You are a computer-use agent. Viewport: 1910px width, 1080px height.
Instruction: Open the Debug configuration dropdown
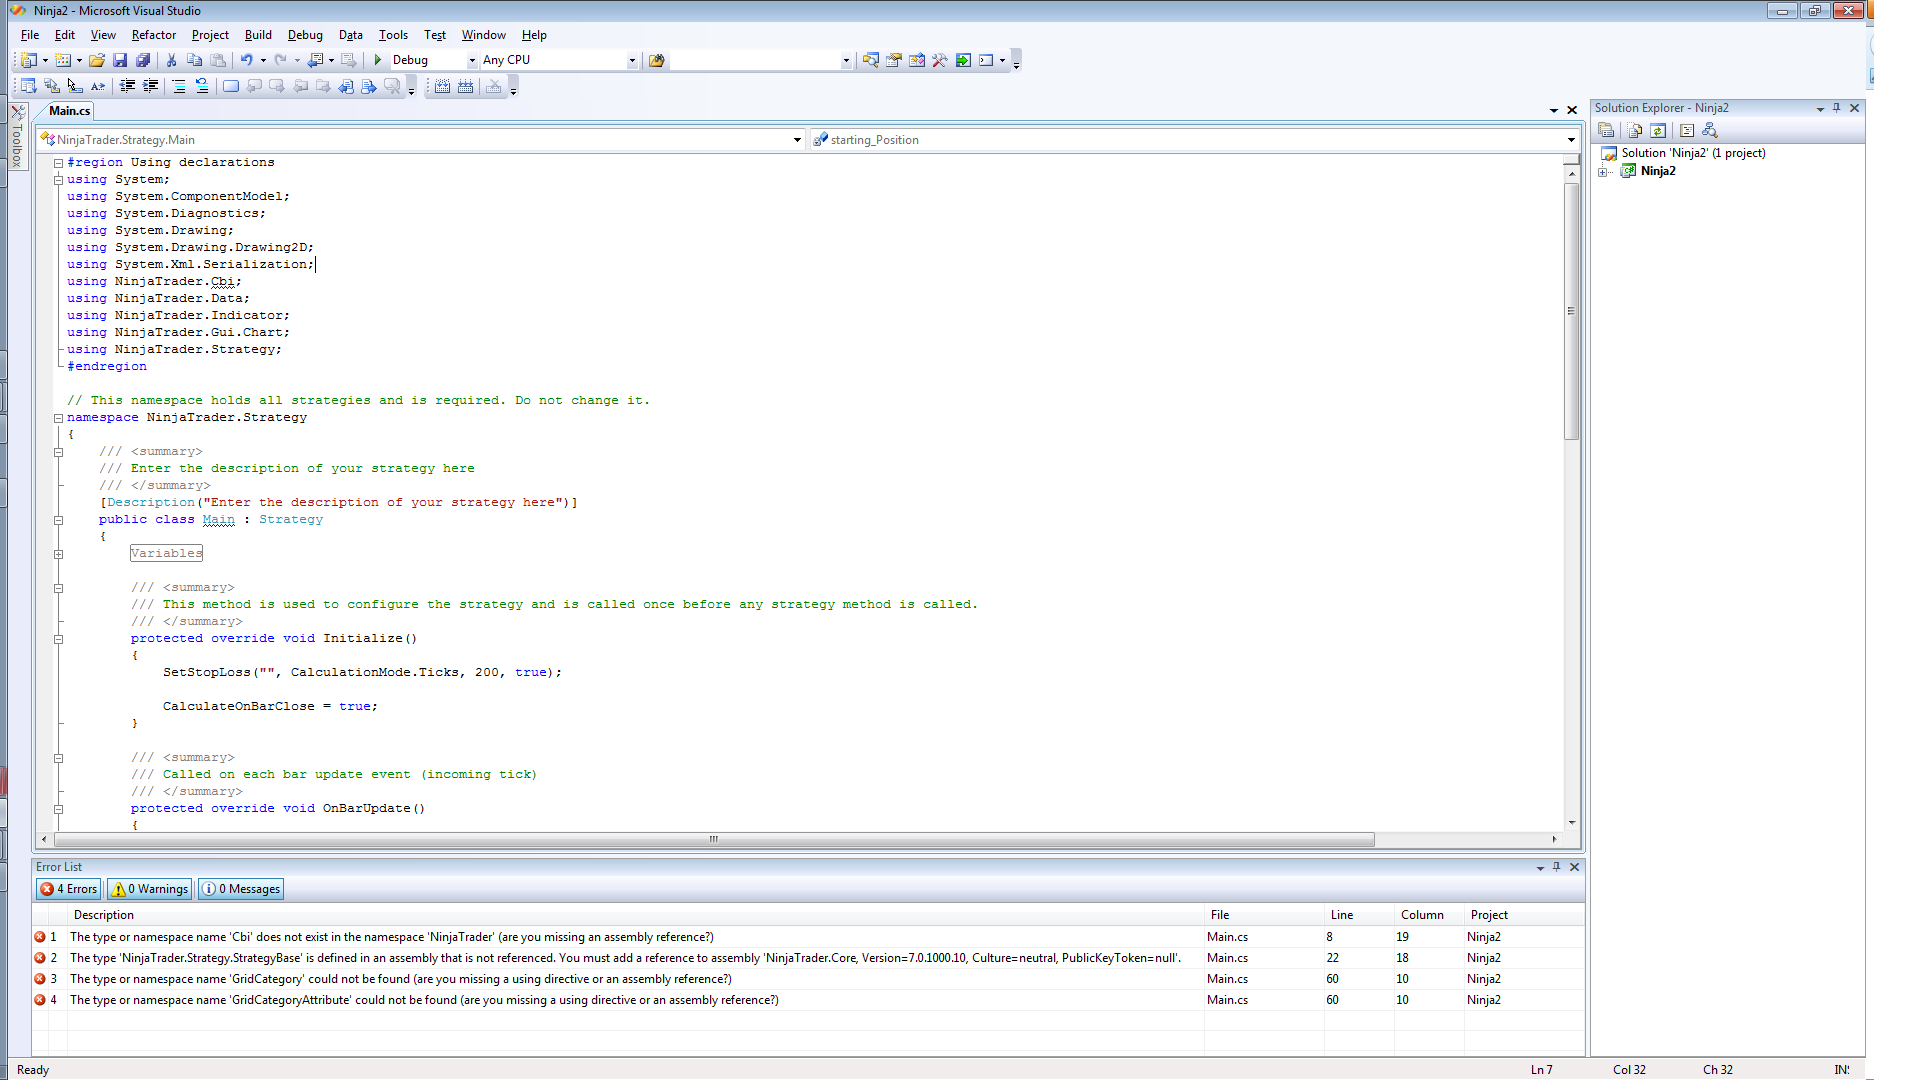(472, 61)
